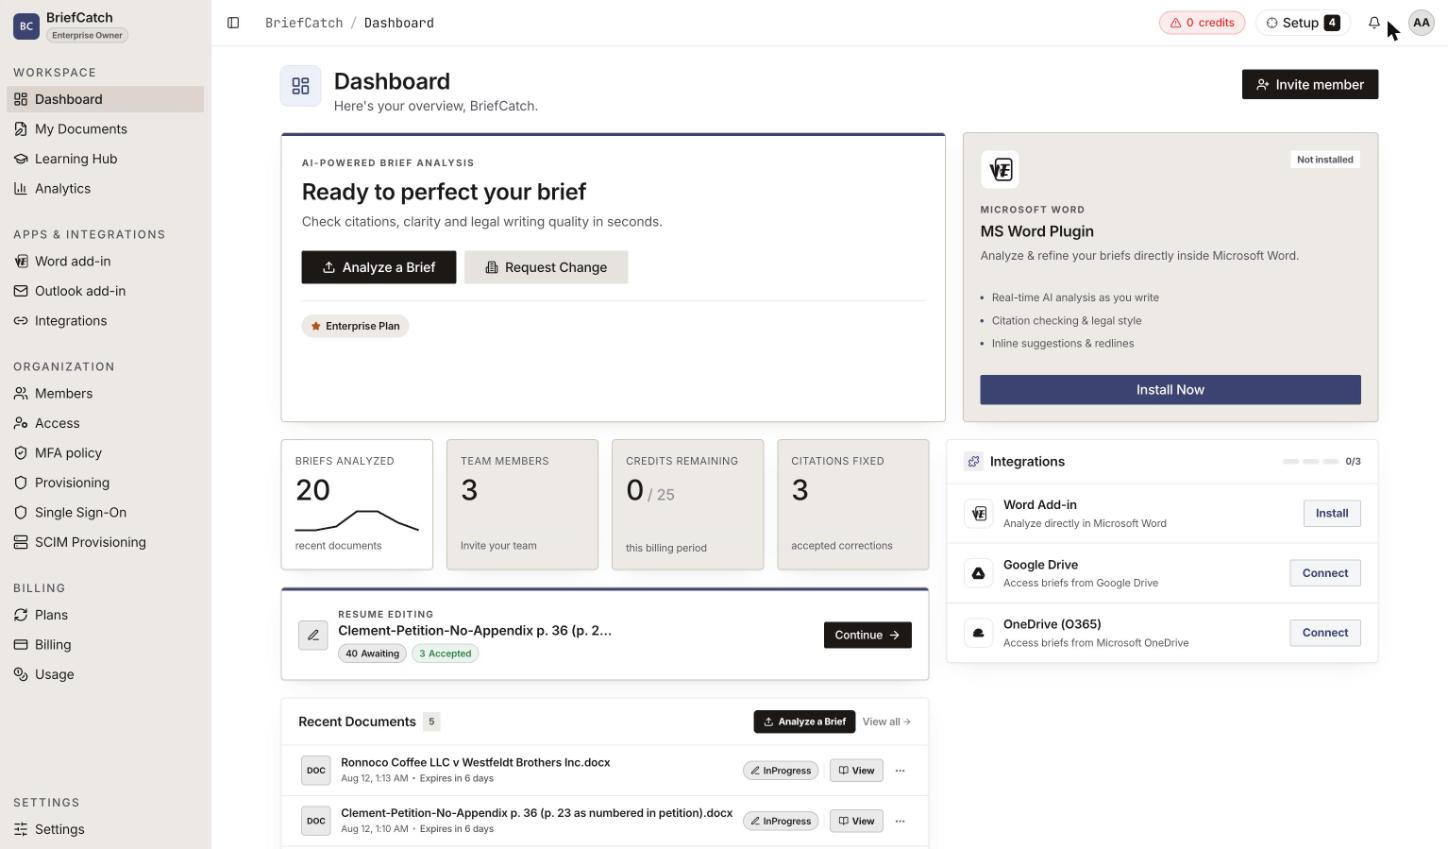
Task: Click the OneDrive integration icon
Action: tap(979, 633)
